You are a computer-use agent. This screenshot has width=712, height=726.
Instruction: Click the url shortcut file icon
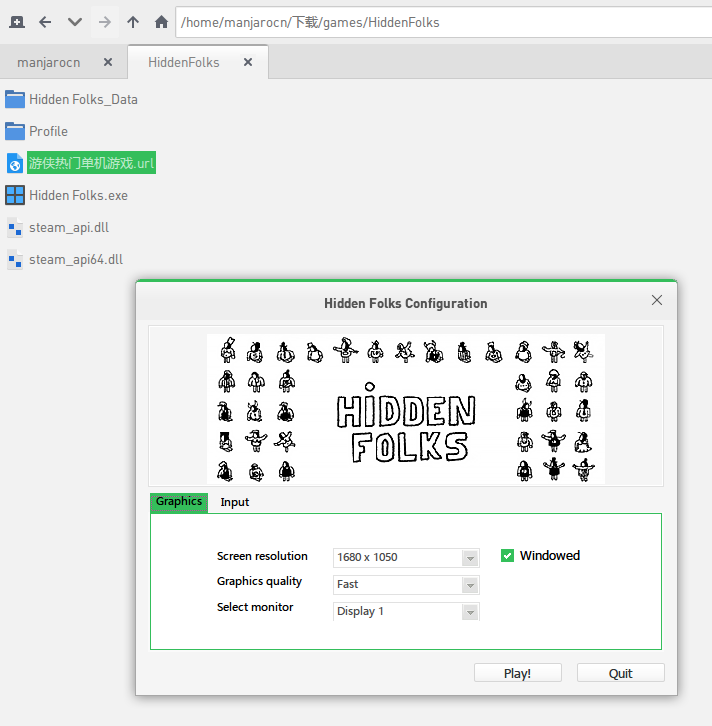click(15, 163)
